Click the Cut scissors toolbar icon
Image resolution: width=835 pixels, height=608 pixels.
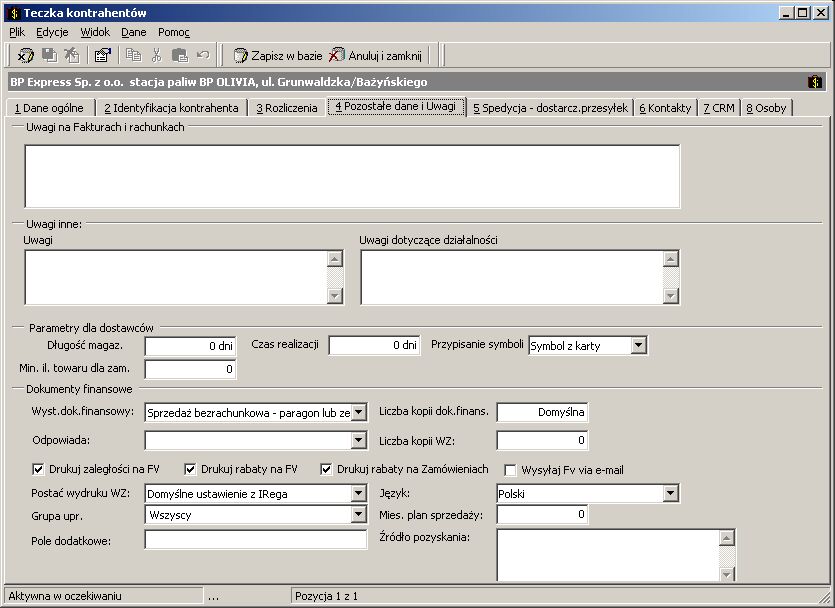156,54
